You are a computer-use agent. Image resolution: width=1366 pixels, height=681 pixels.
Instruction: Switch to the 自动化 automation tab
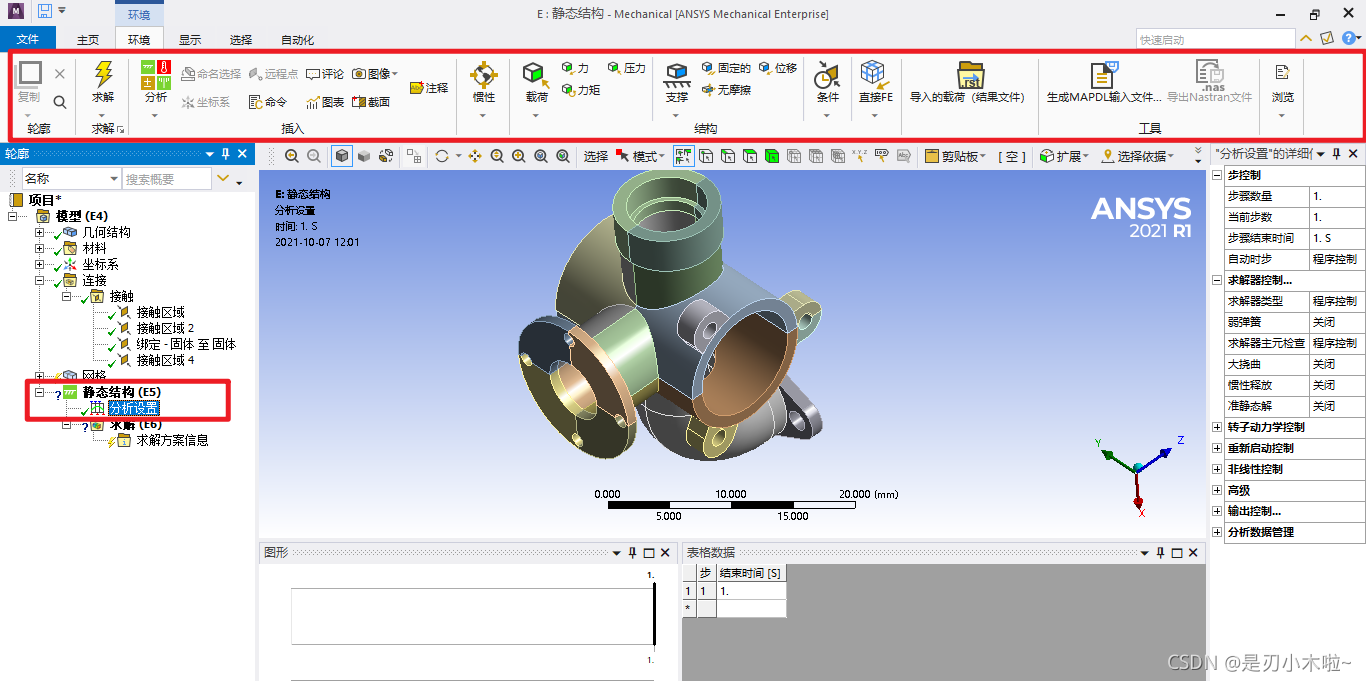[x=297, y=40]
